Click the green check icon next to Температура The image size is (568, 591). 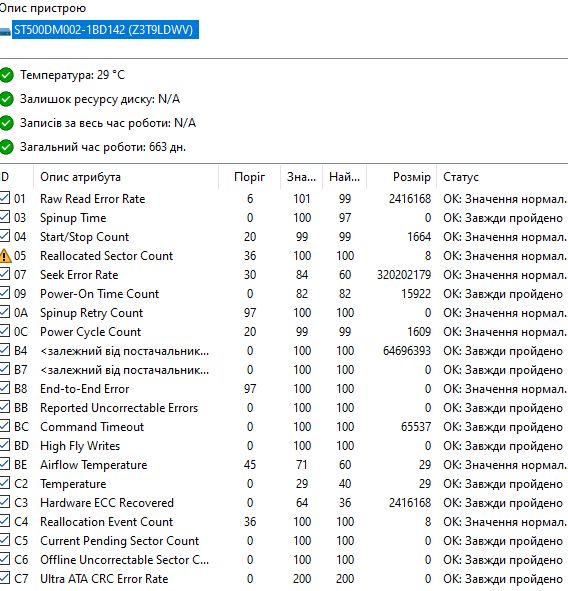point(6,75)
